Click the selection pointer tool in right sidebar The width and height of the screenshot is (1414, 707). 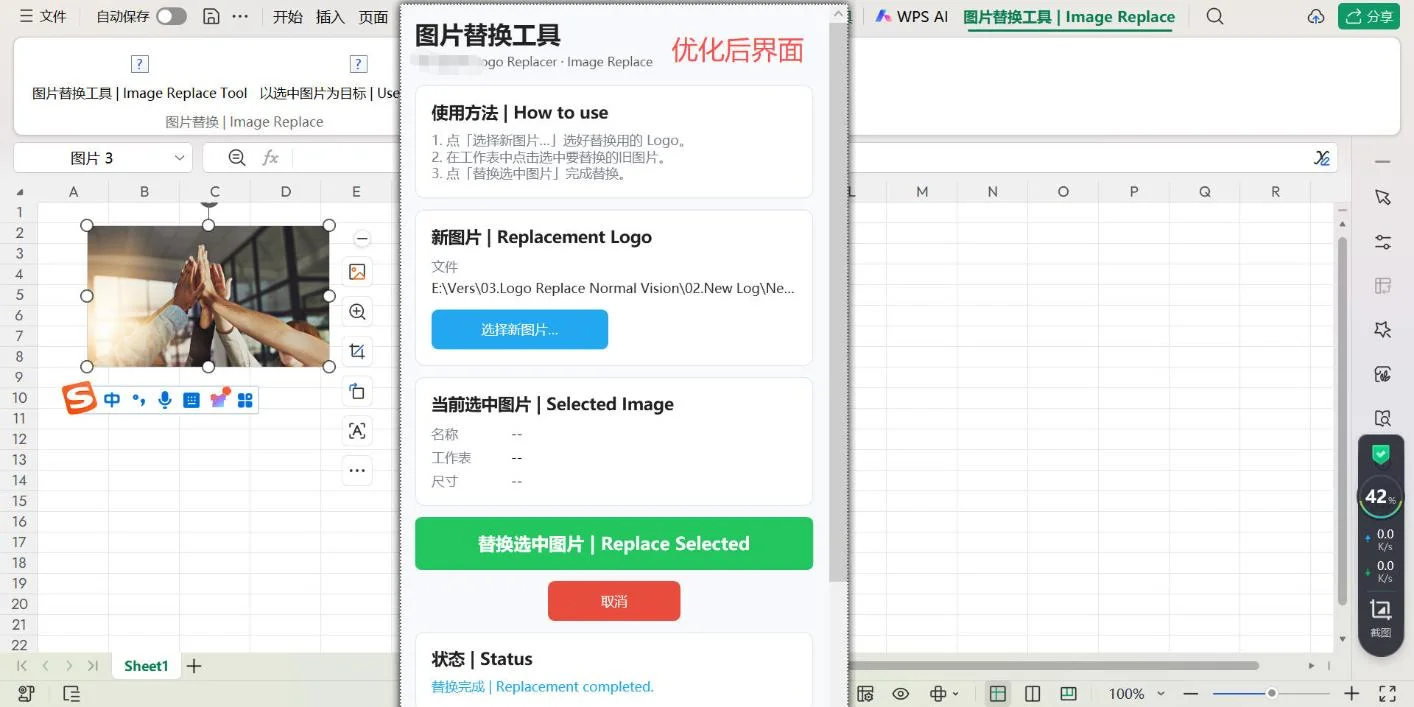point(1383,198)
